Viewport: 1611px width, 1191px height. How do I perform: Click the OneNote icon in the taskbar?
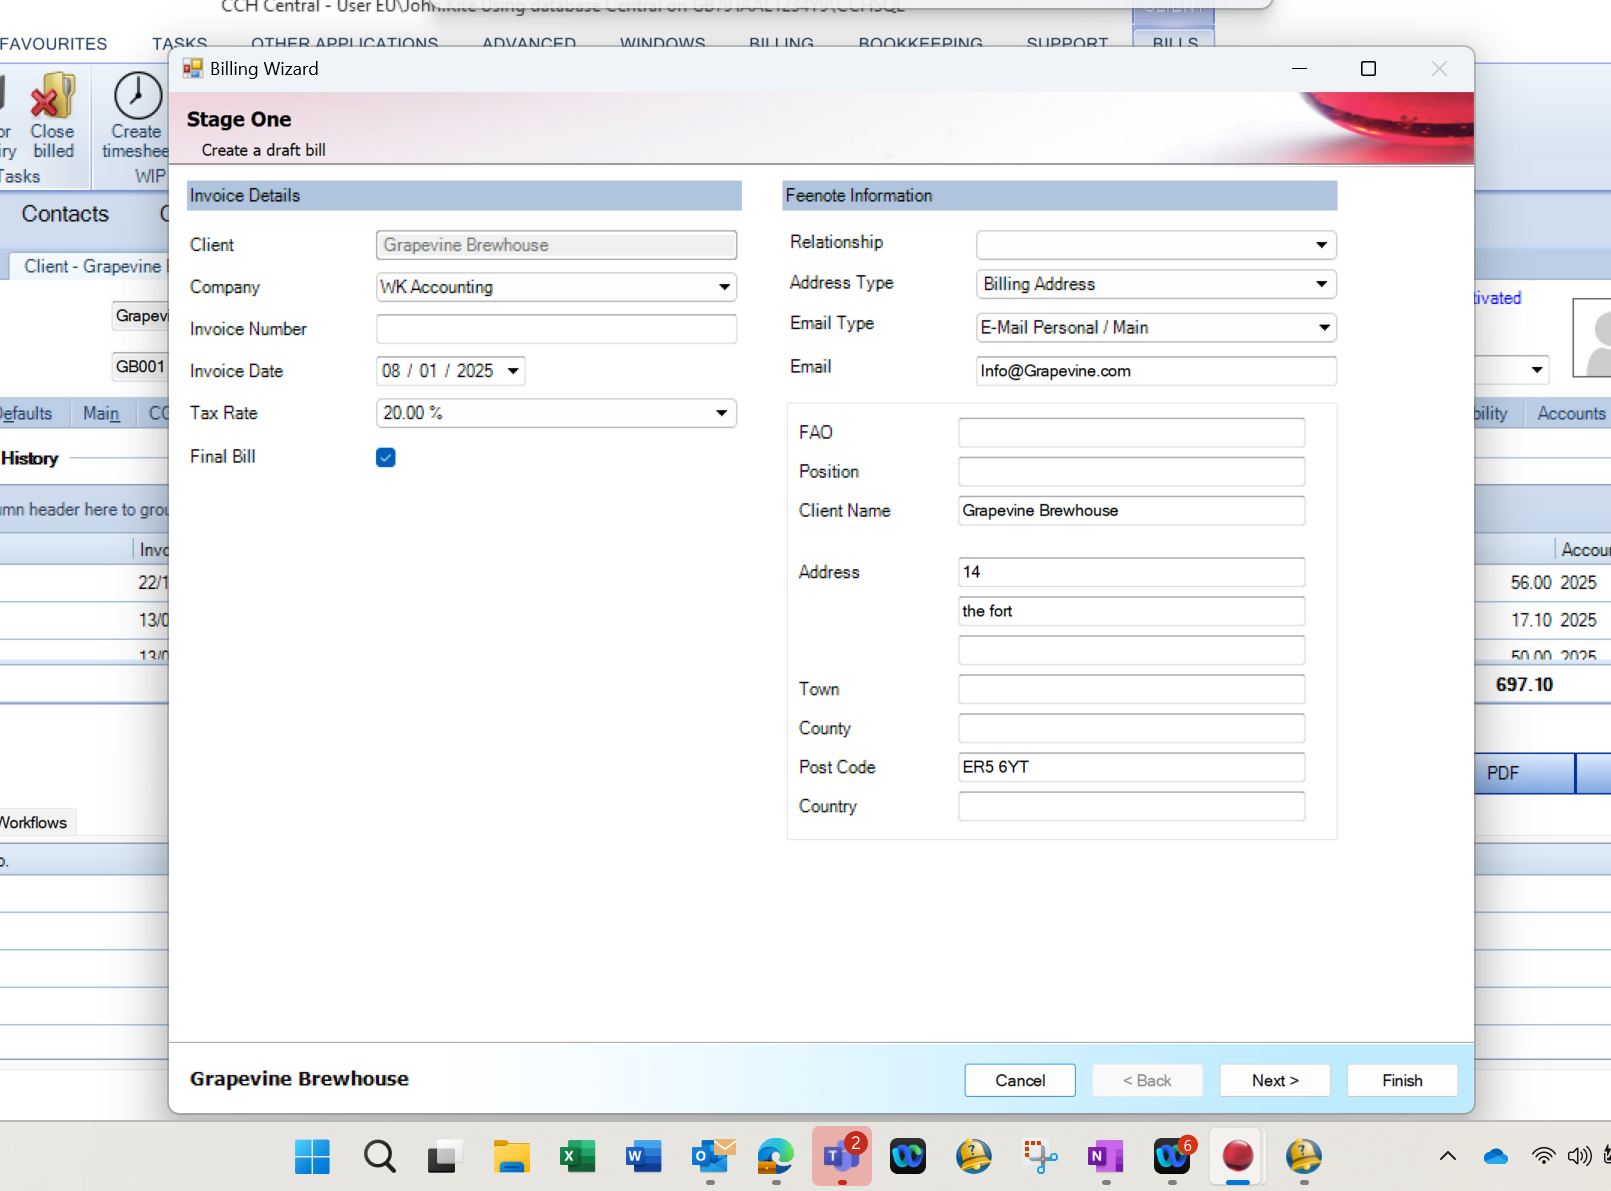pos(1104,1157)
